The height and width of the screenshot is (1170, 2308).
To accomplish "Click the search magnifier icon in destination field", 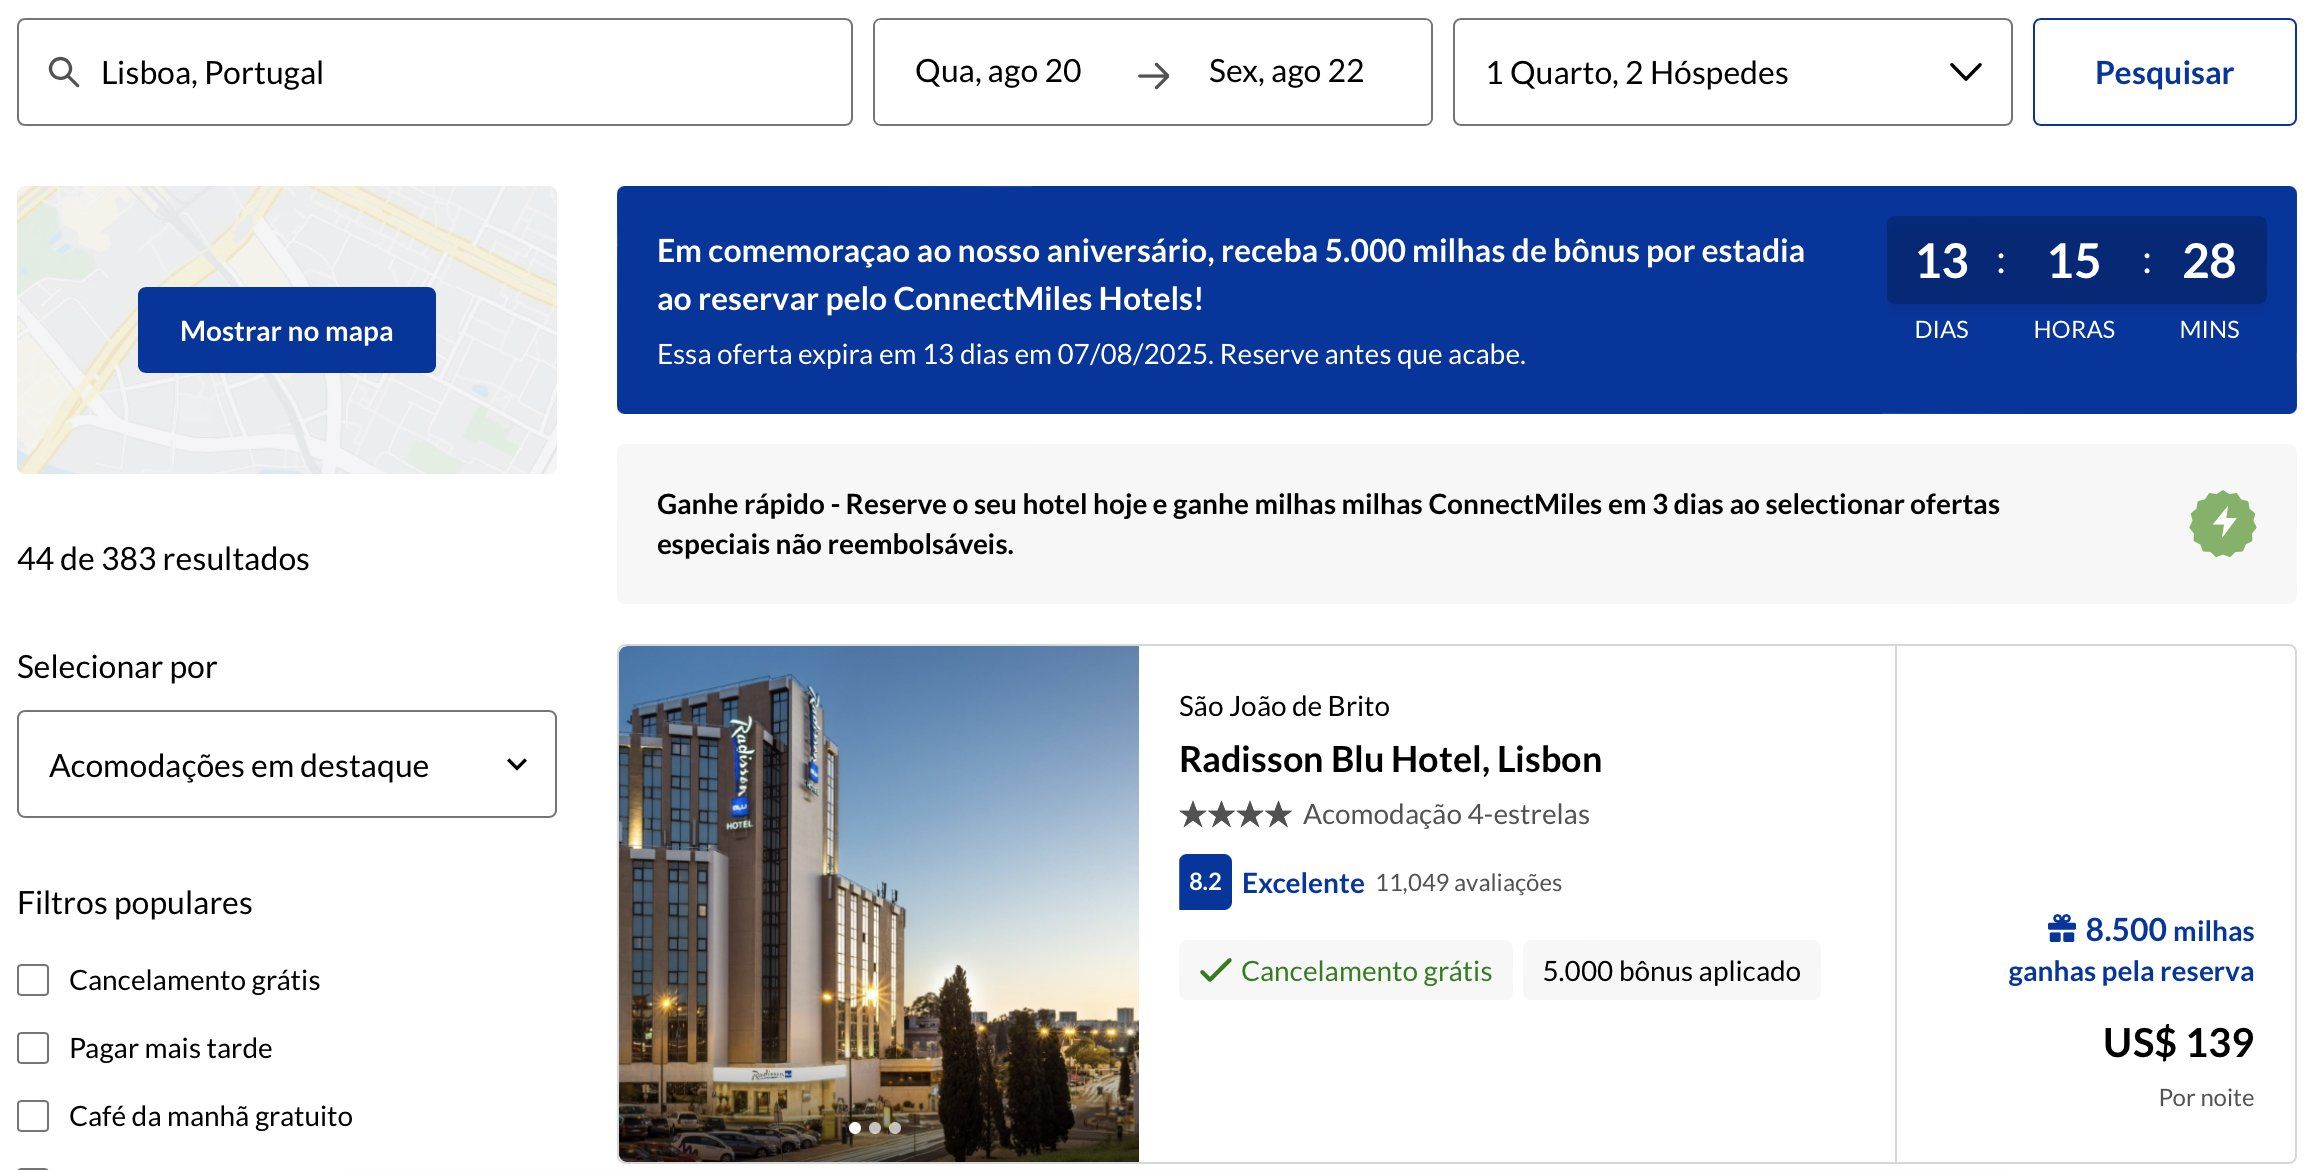I will click(64, 72).
